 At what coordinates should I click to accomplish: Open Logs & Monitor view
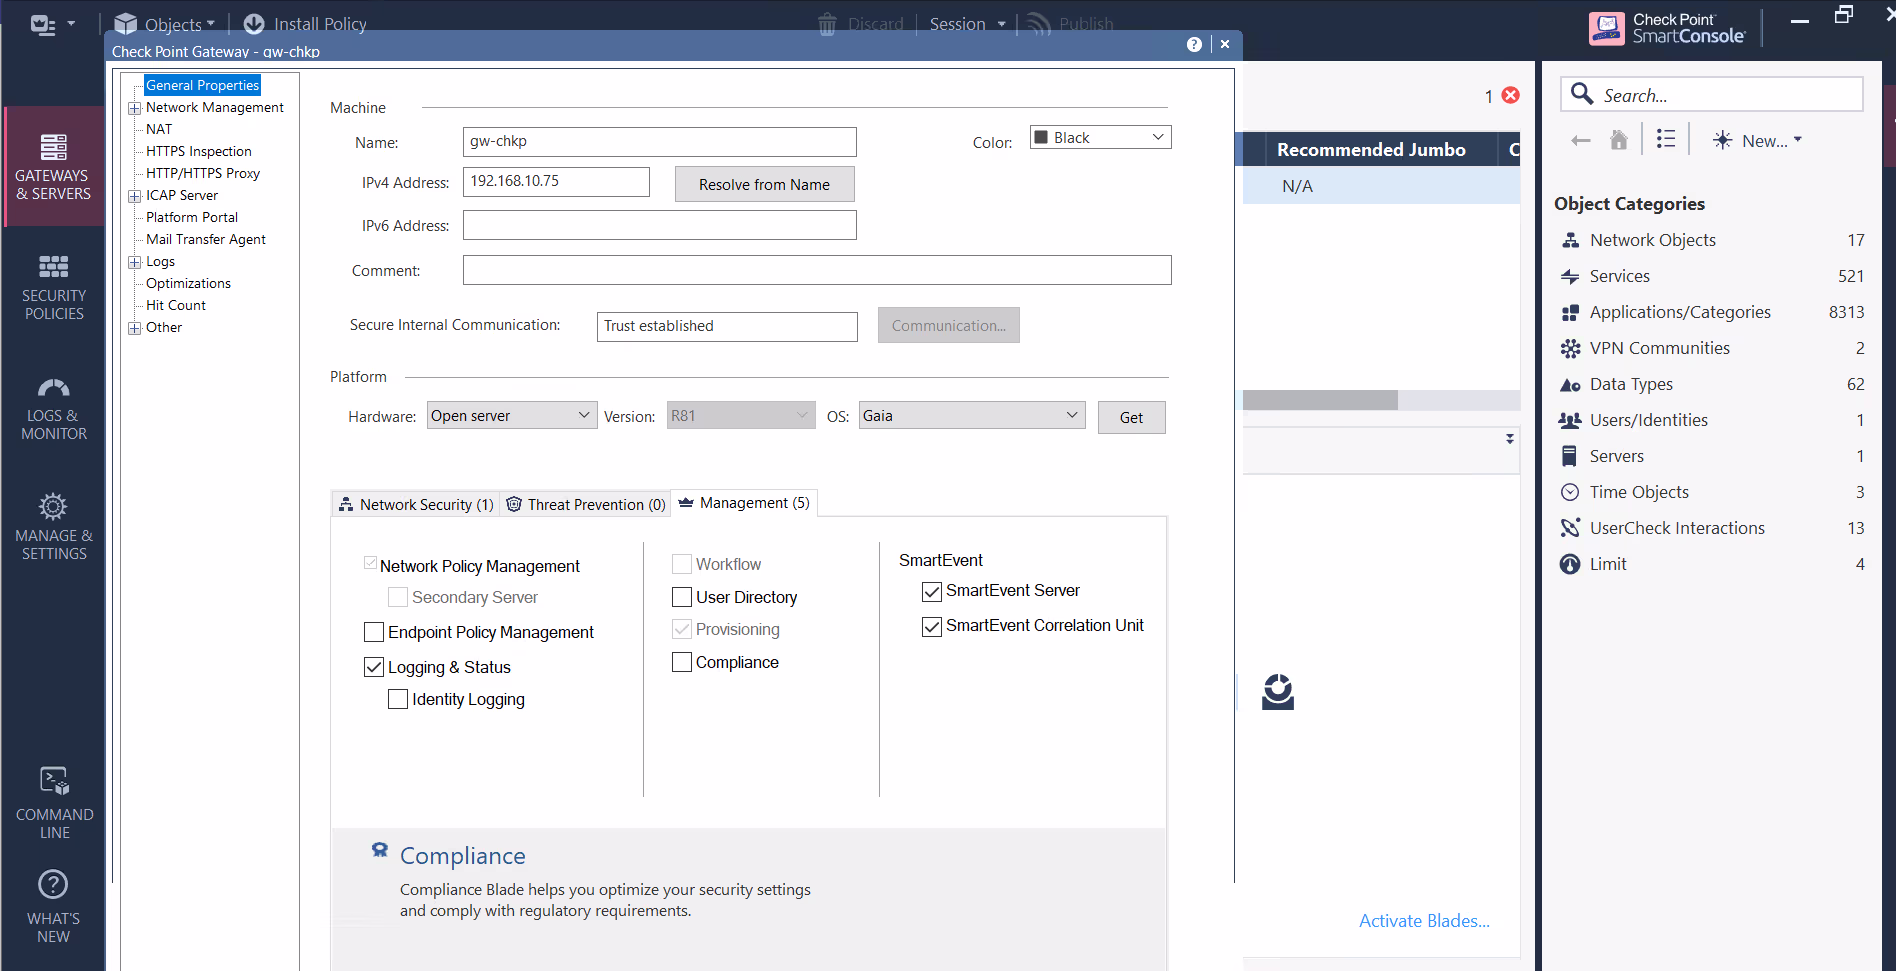53,408
